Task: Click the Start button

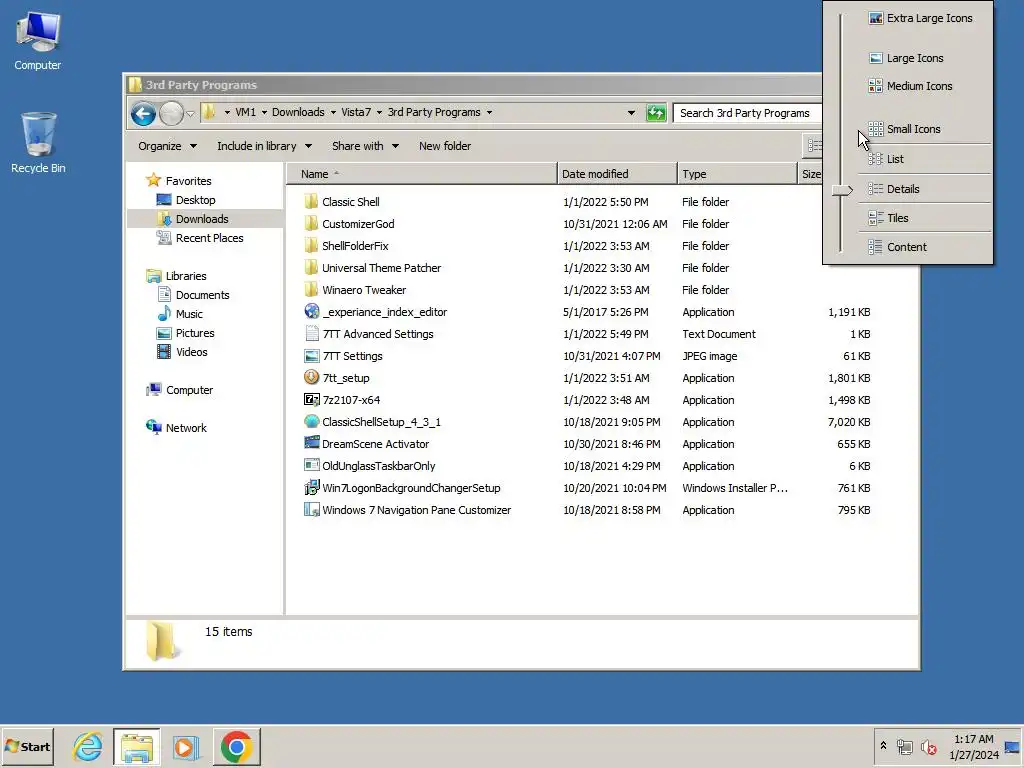Action: (27, 746)
